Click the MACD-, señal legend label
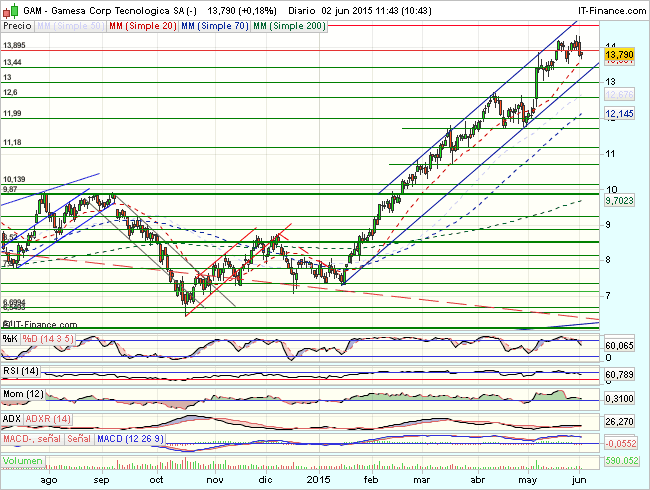The height and width of the screenshot is (490, 650). tap(32, 439)
